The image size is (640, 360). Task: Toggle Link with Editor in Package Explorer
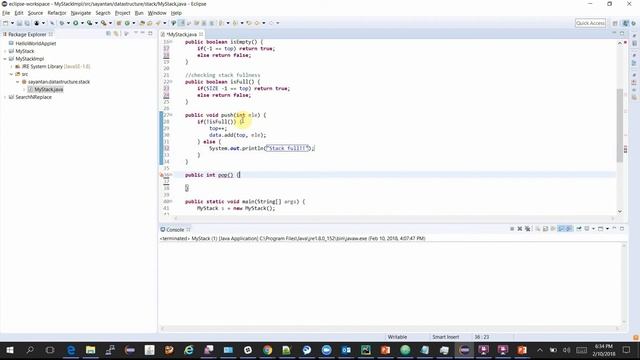[x=116, y=33]
